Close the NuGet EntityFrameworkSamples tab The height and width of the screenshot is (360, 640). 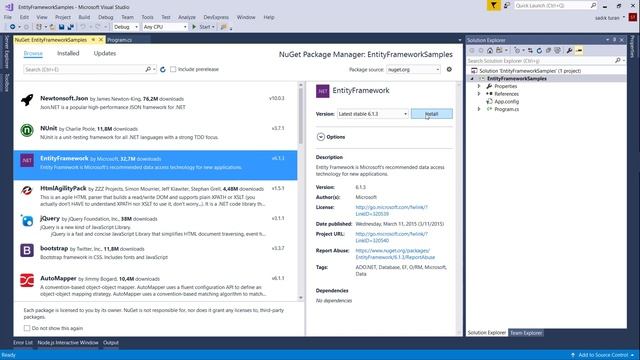(101, 40)
